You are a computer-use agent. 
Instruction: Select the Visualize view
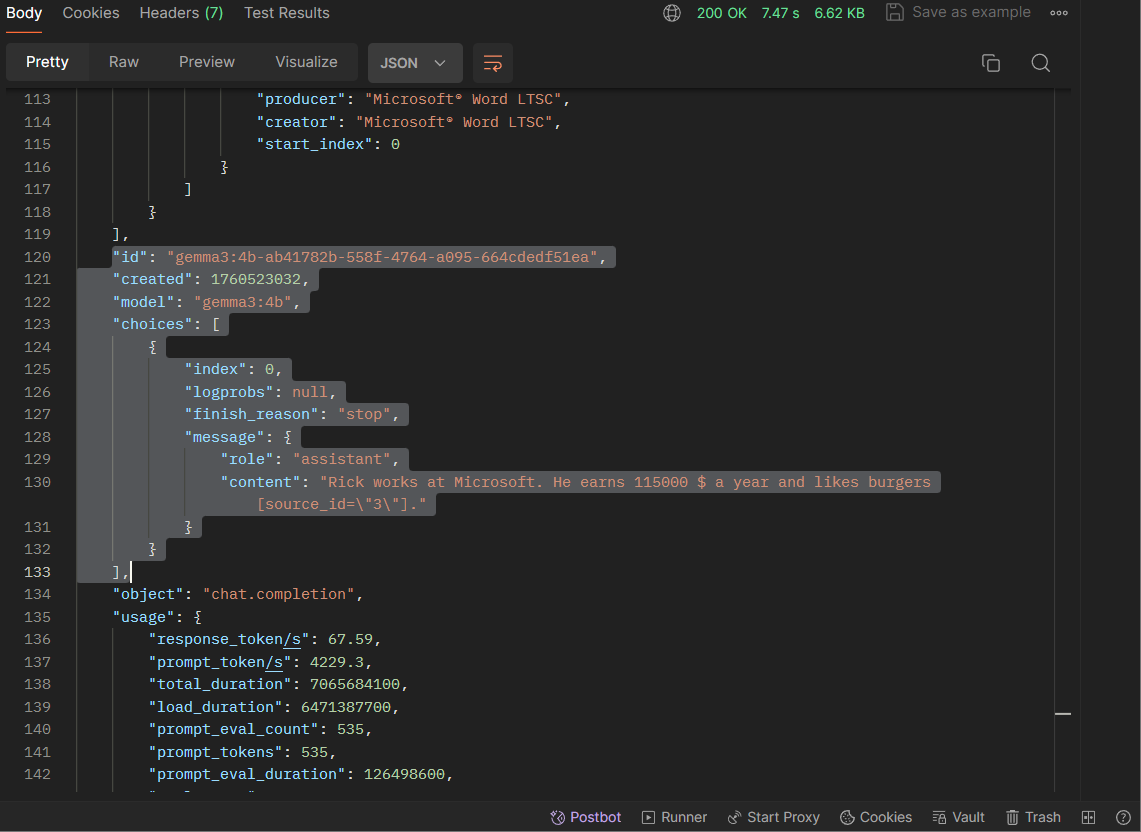(306, 62)
